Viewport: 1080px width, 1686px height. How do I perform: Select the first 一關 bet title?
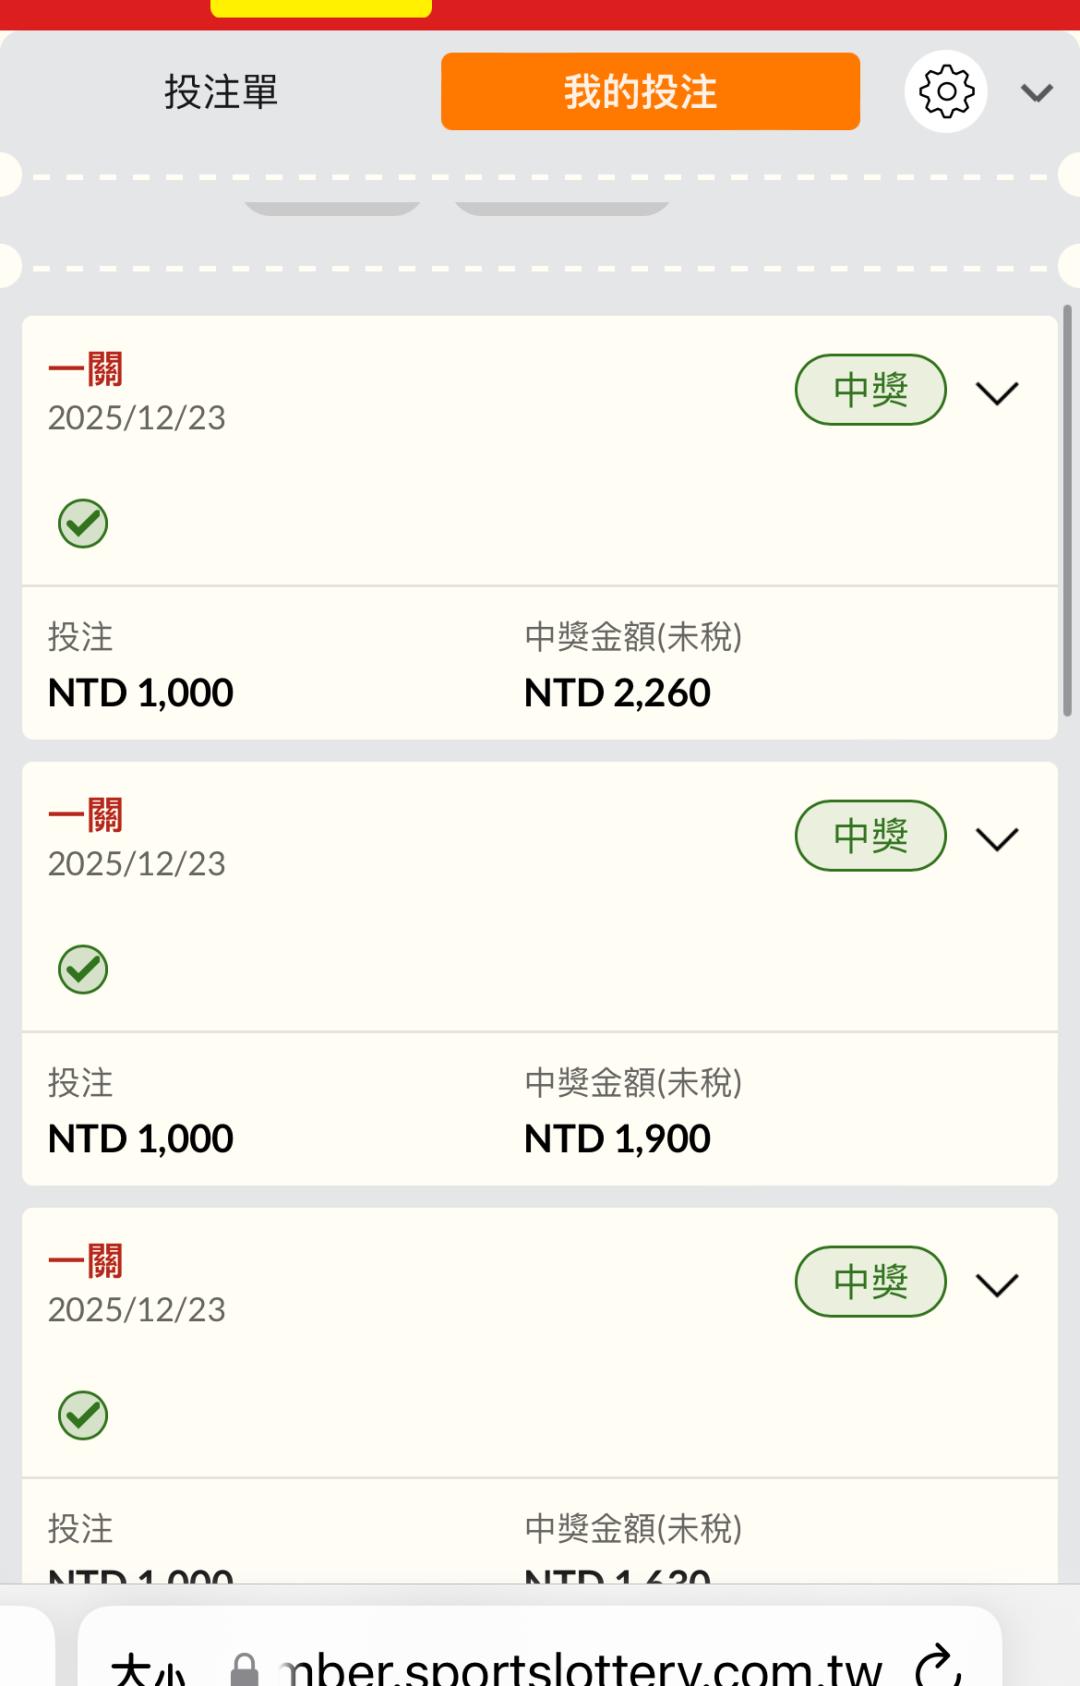pyautogui.click(x=86, y=370)
